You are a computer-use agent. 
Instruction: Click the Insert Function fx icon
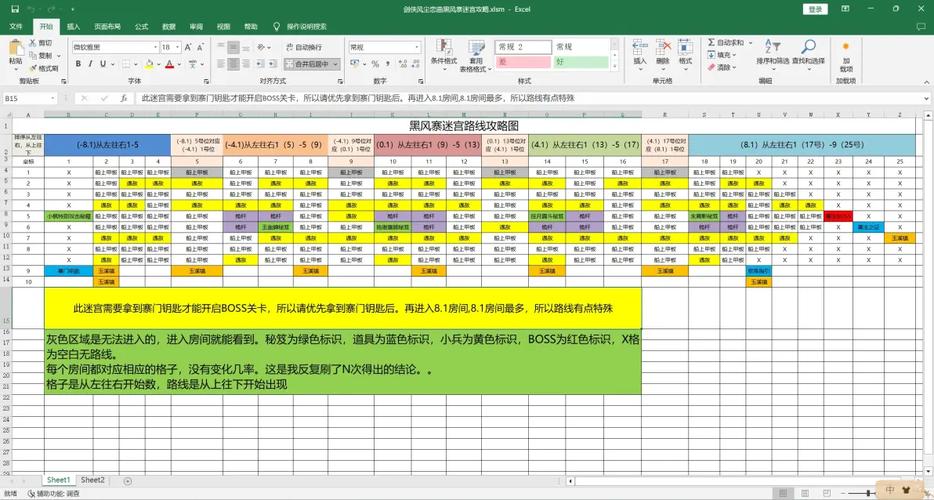click(x=124, y=99)
